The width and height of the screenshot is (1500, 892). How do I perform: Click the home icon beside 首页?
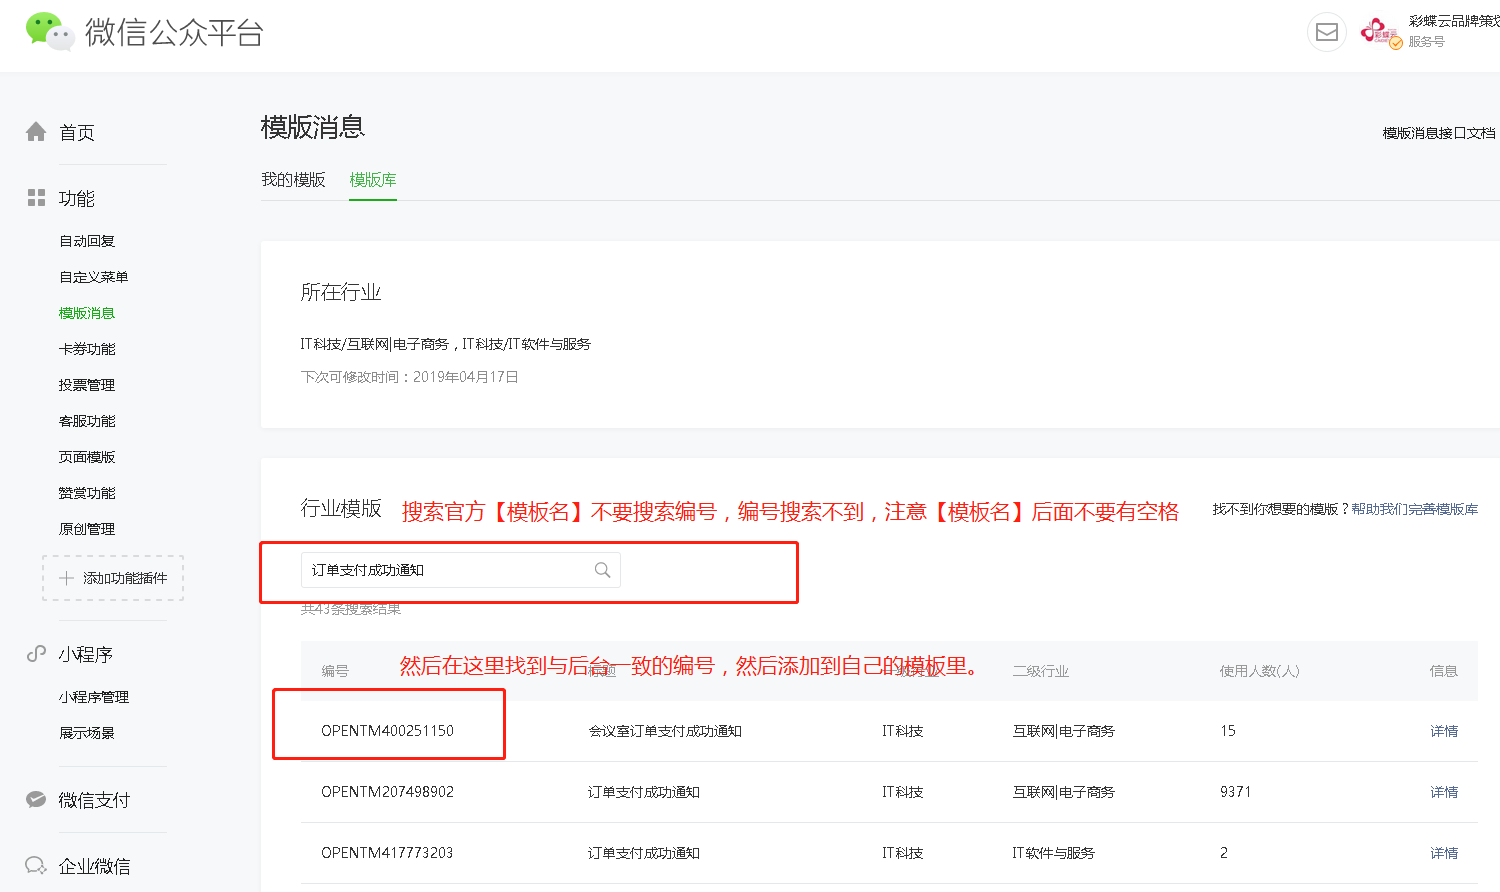pyautogui.click(x=36, y=132)
